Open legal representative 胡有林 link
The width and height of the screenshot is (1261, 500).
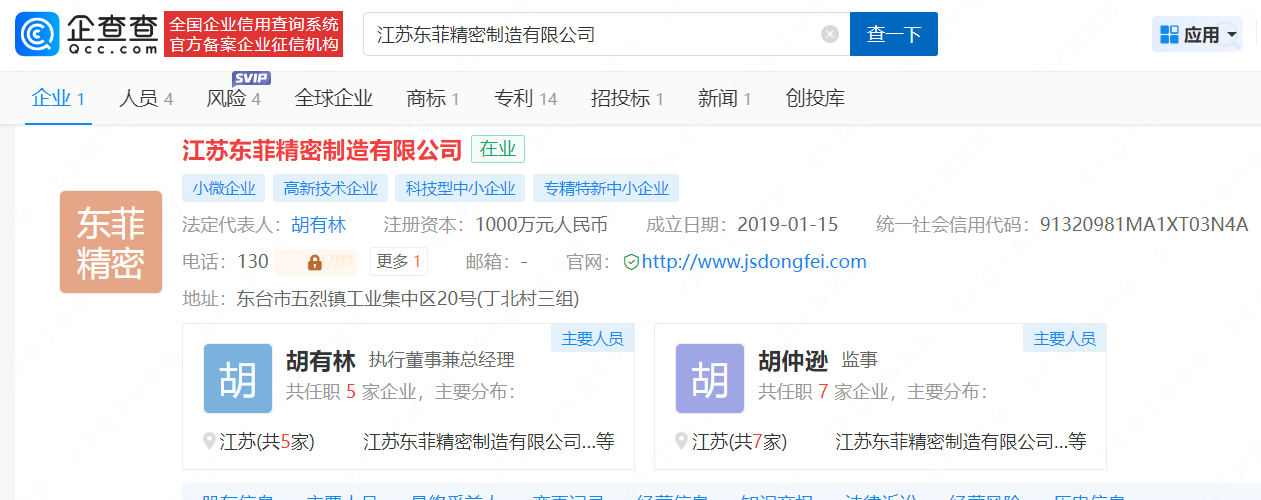click(318, 224)
